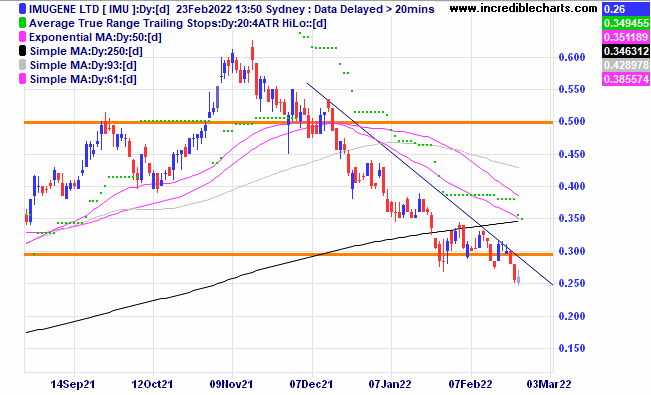Click the 14Sep21 date axis label
Image resolution: width=651 pixels, height=395 pixels.
pyautogui.click(x=73, y=384)
